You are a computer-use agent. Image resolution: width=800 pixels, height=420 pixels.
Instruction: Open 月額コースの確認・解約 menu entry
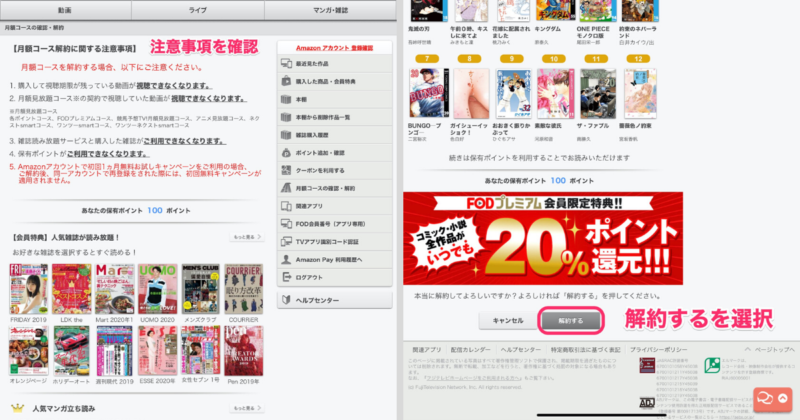click(335, 188)
